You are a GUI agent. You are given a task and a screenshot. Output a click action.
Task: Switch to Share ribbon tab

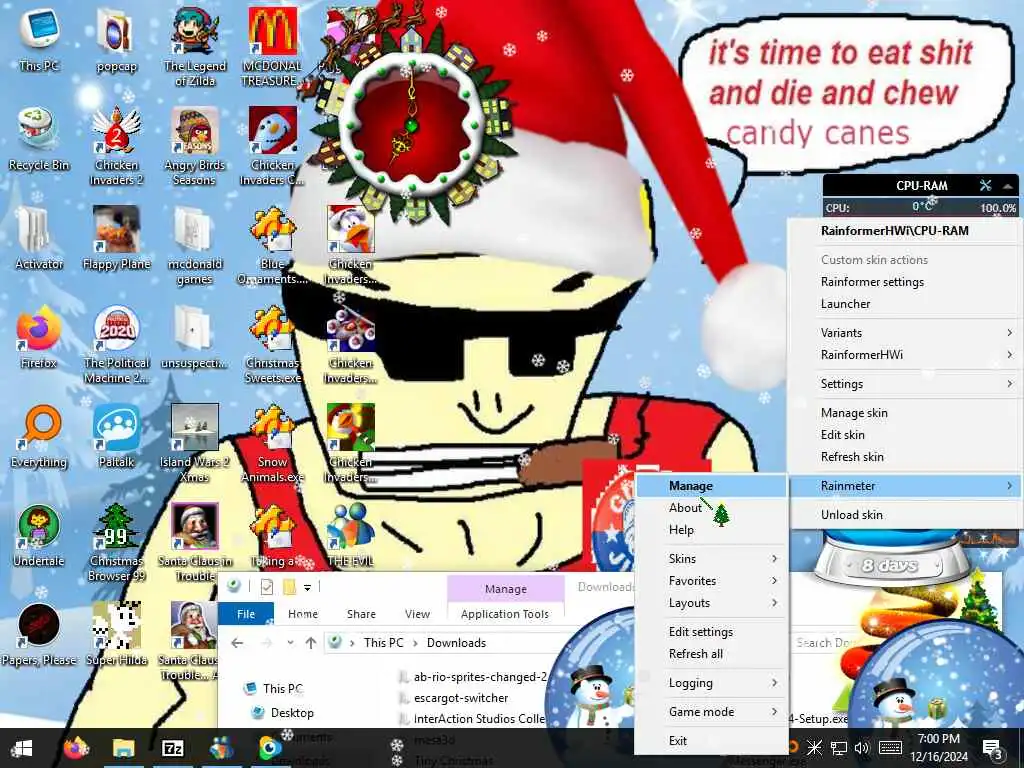(361, 614)
